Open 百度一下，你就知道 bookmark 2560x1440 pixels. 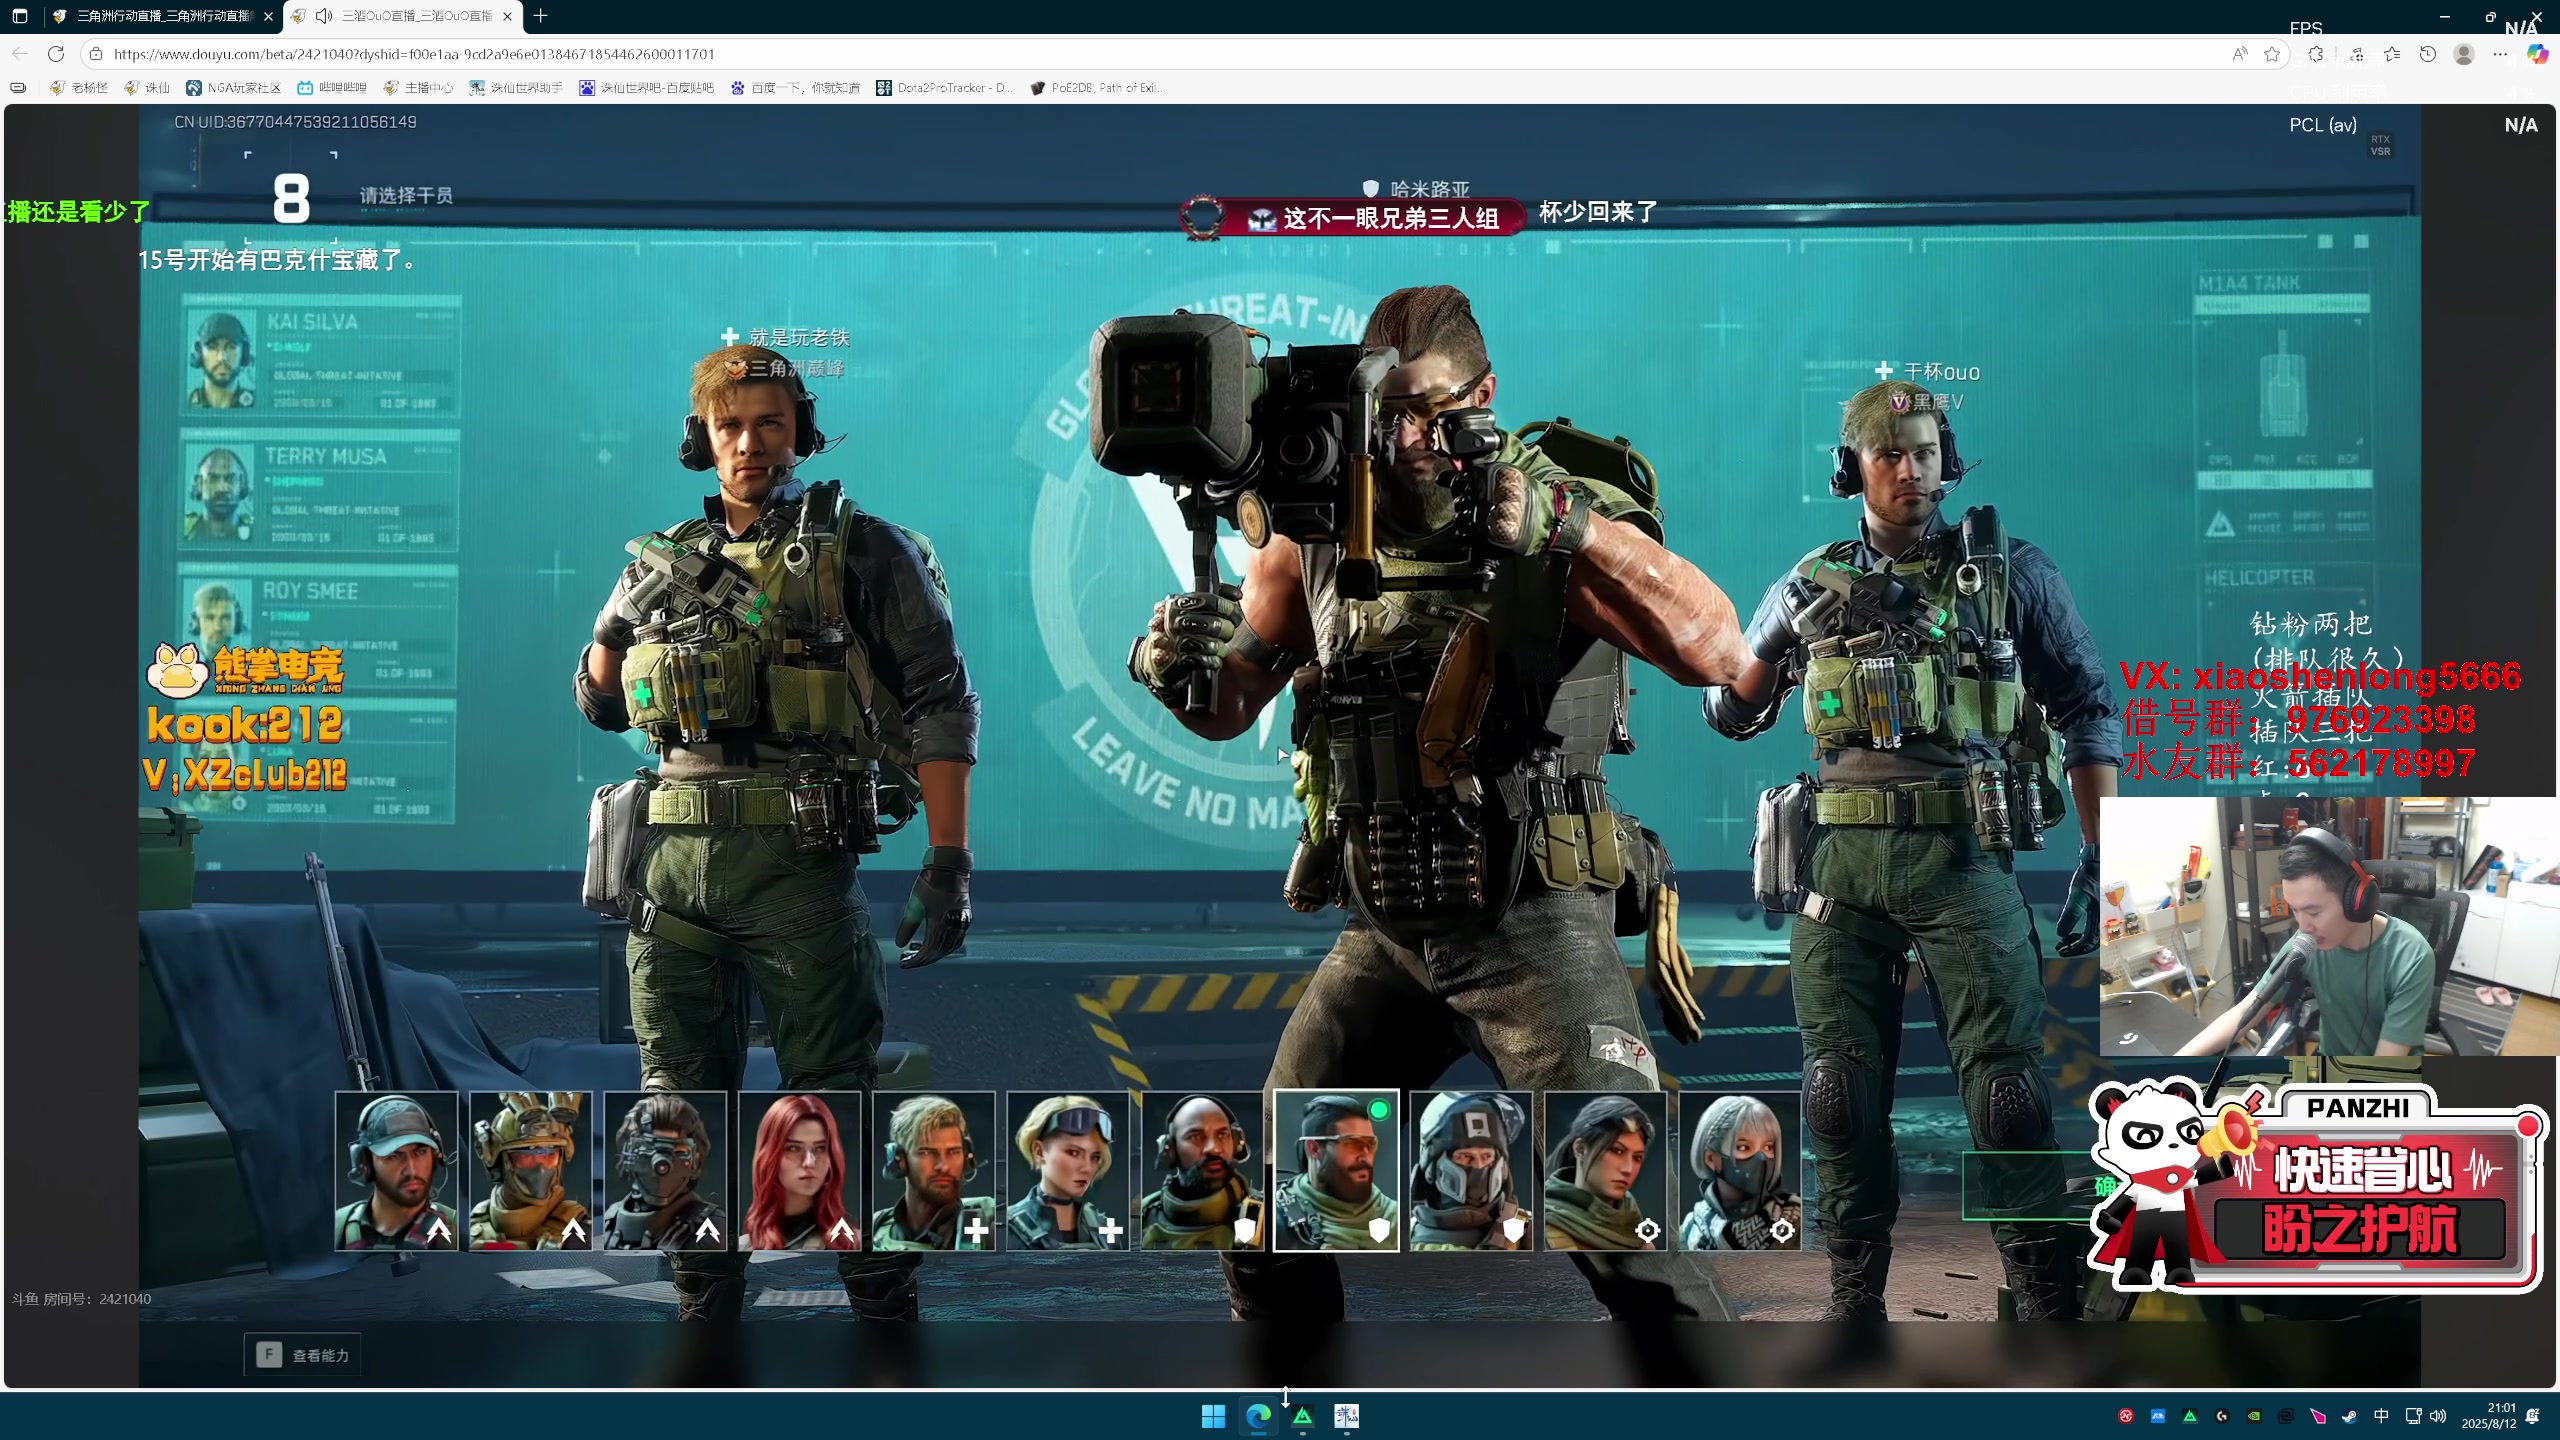pos(795,88)
